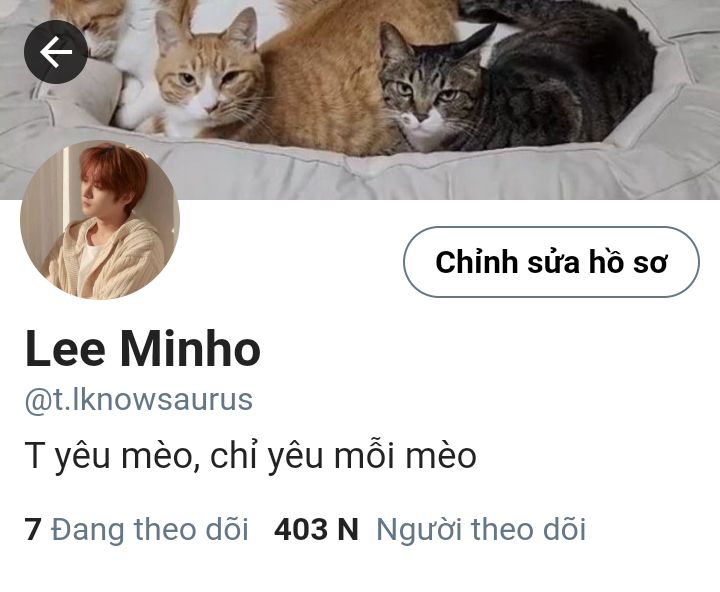The height and width of the screenshot is (592, 720).
Task: Go back using the arrow icon
Action: pos(56,52)
